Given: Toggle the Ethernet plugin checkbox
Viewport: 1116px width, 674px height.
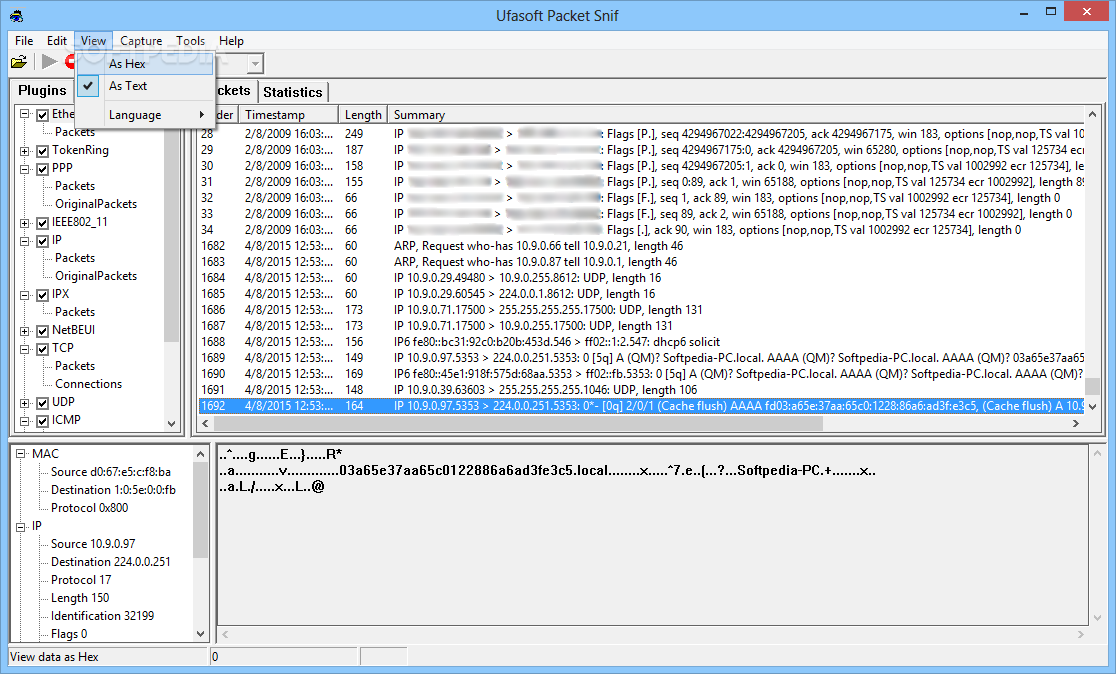Looking at the screenshot, I should pyautogui.click(x=43, y=115).
